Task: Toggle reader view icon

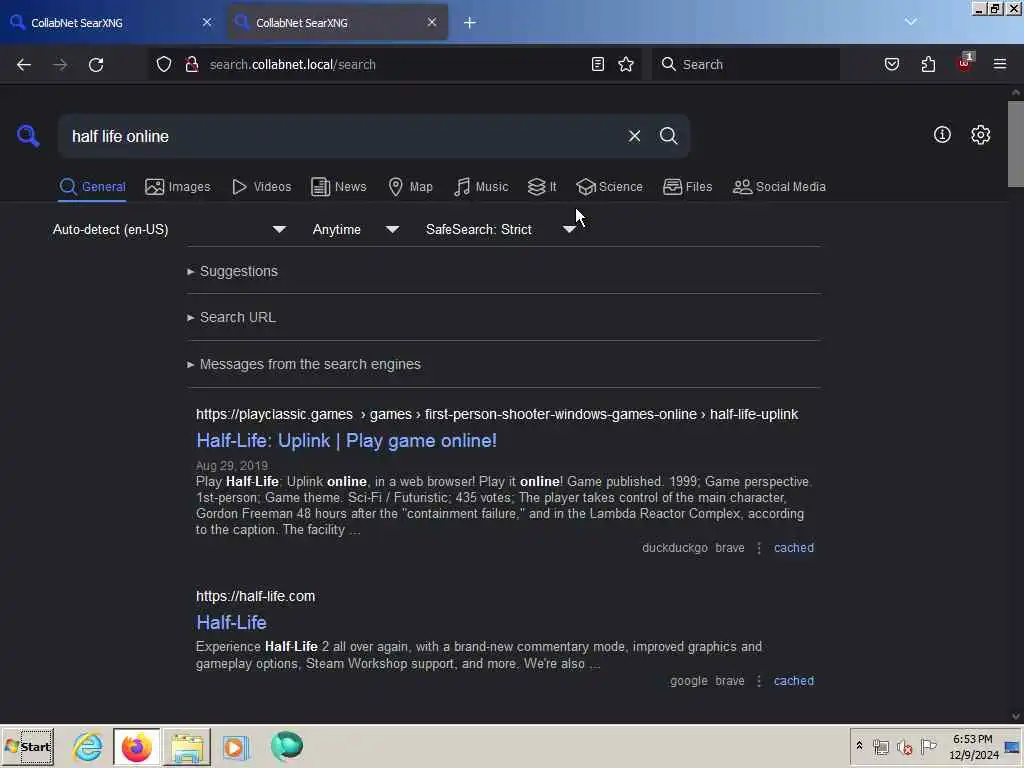Action: pyautogui.click(x=598, y=64)
